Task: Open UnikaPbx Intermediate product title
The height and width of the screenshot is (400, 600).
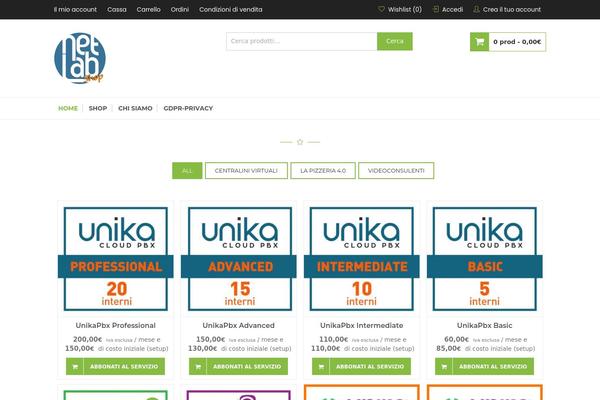Action: [362, 325]
